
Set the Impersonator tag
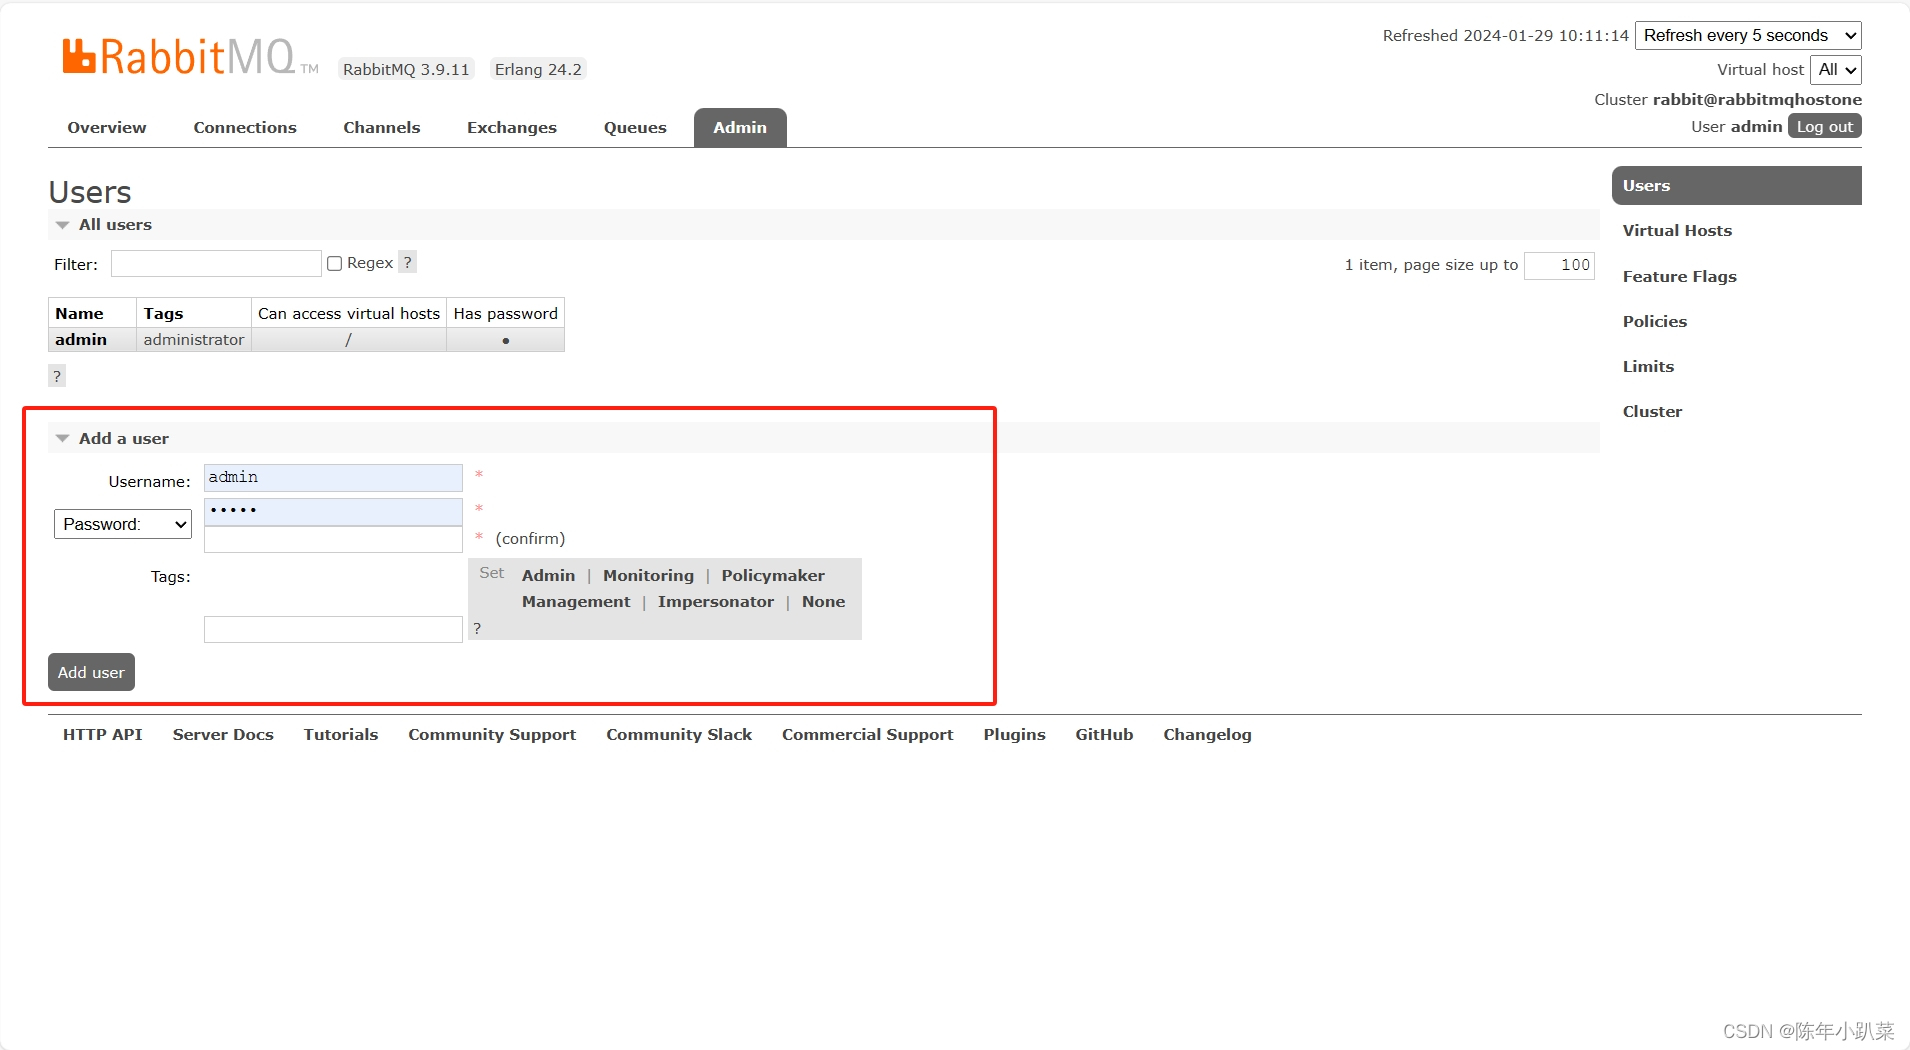click(716, 602)
